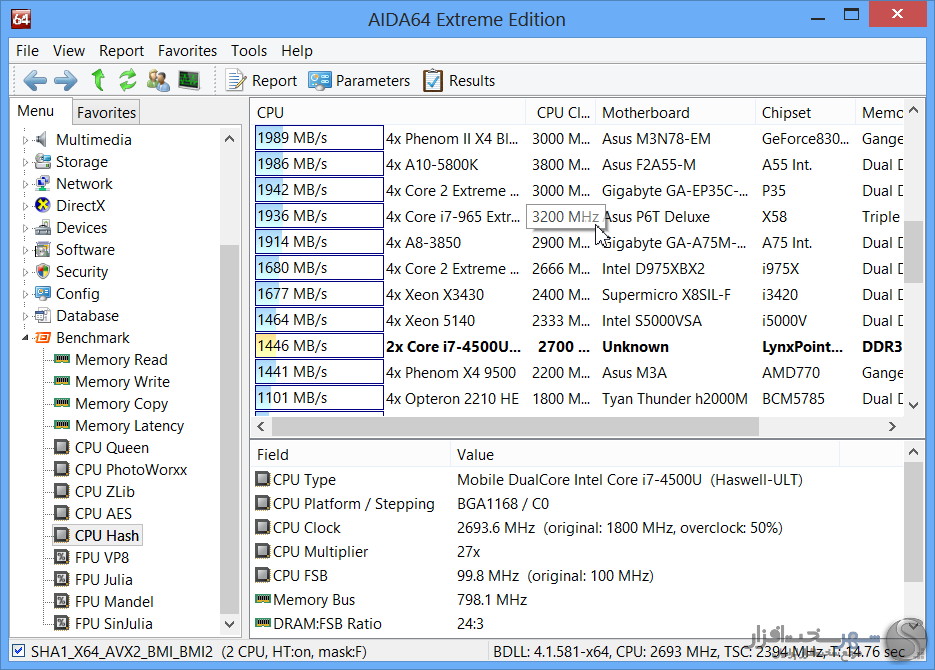Open the system monitor graph icon
Viewport: 935px width, 670px height.
(189, 81)
